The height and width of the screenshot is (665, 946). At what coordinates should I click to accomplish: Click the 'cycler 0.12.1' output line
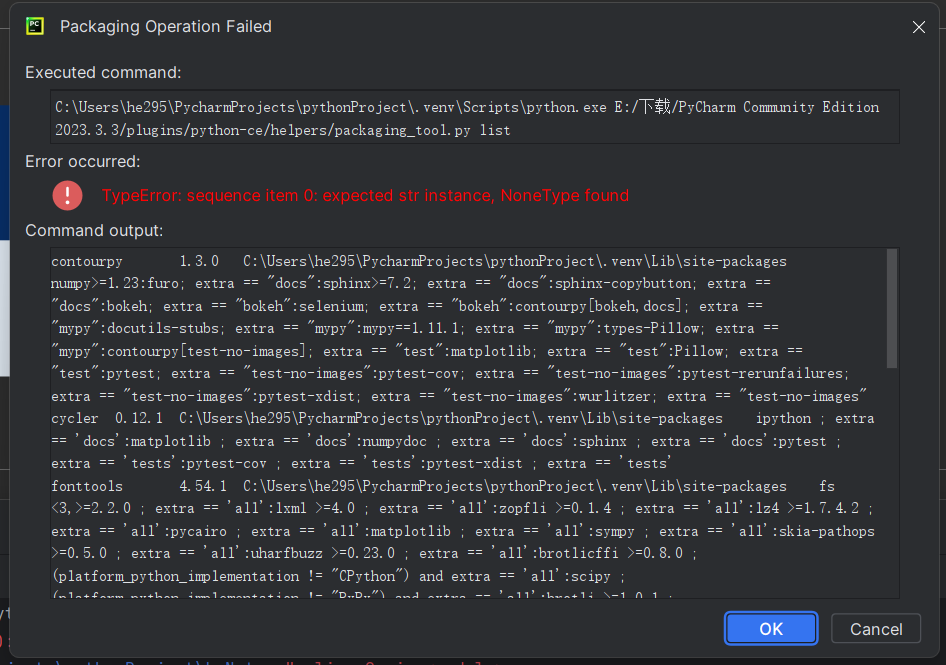(x=463, y=419)
